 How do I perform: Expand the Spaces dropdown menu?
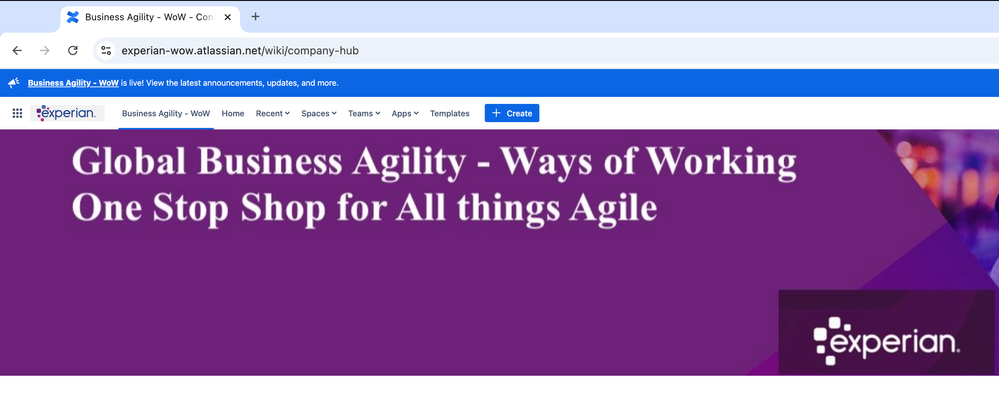pos(319,113)
